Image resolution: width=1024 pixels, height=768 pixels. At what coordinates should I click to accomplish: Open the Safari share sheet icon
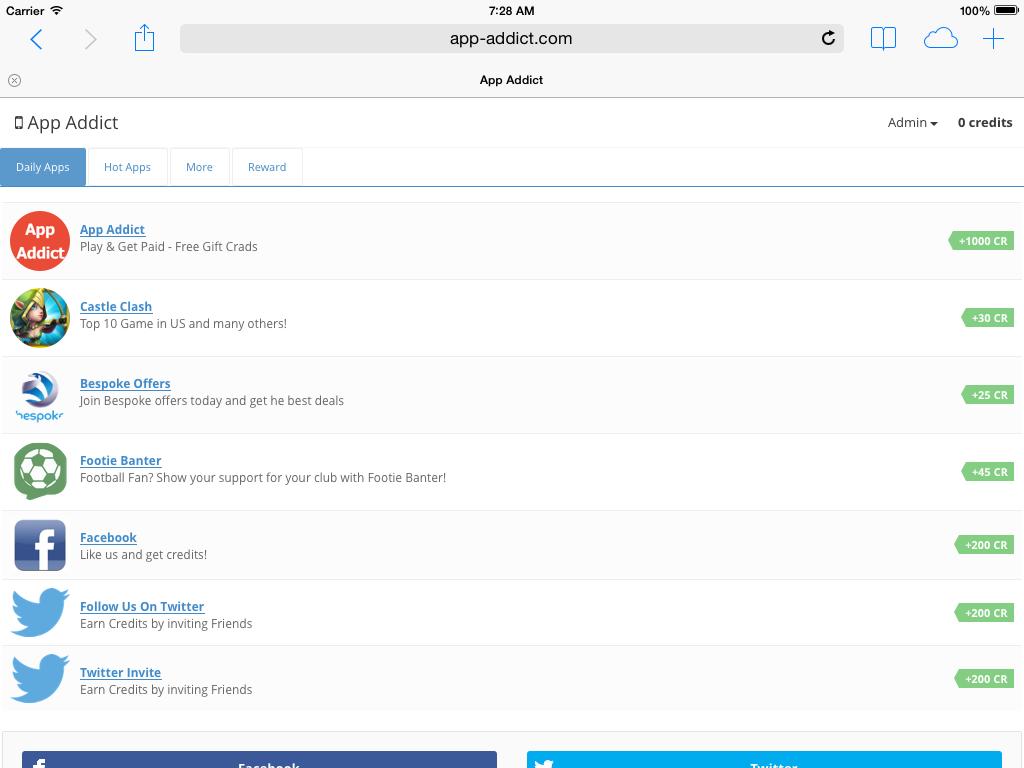[144, 39]
